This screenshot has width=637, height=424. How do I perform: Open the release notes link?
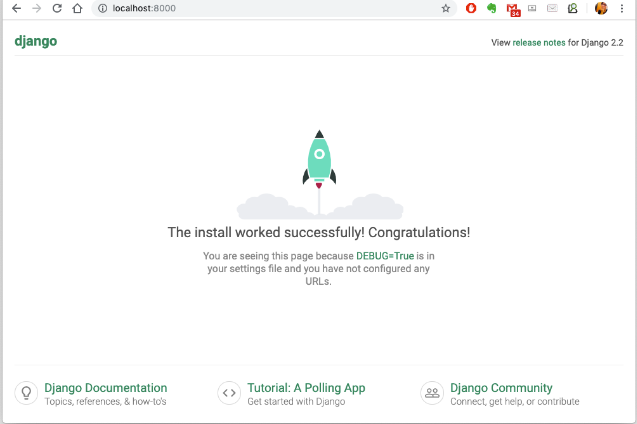(x=539, y=43)
